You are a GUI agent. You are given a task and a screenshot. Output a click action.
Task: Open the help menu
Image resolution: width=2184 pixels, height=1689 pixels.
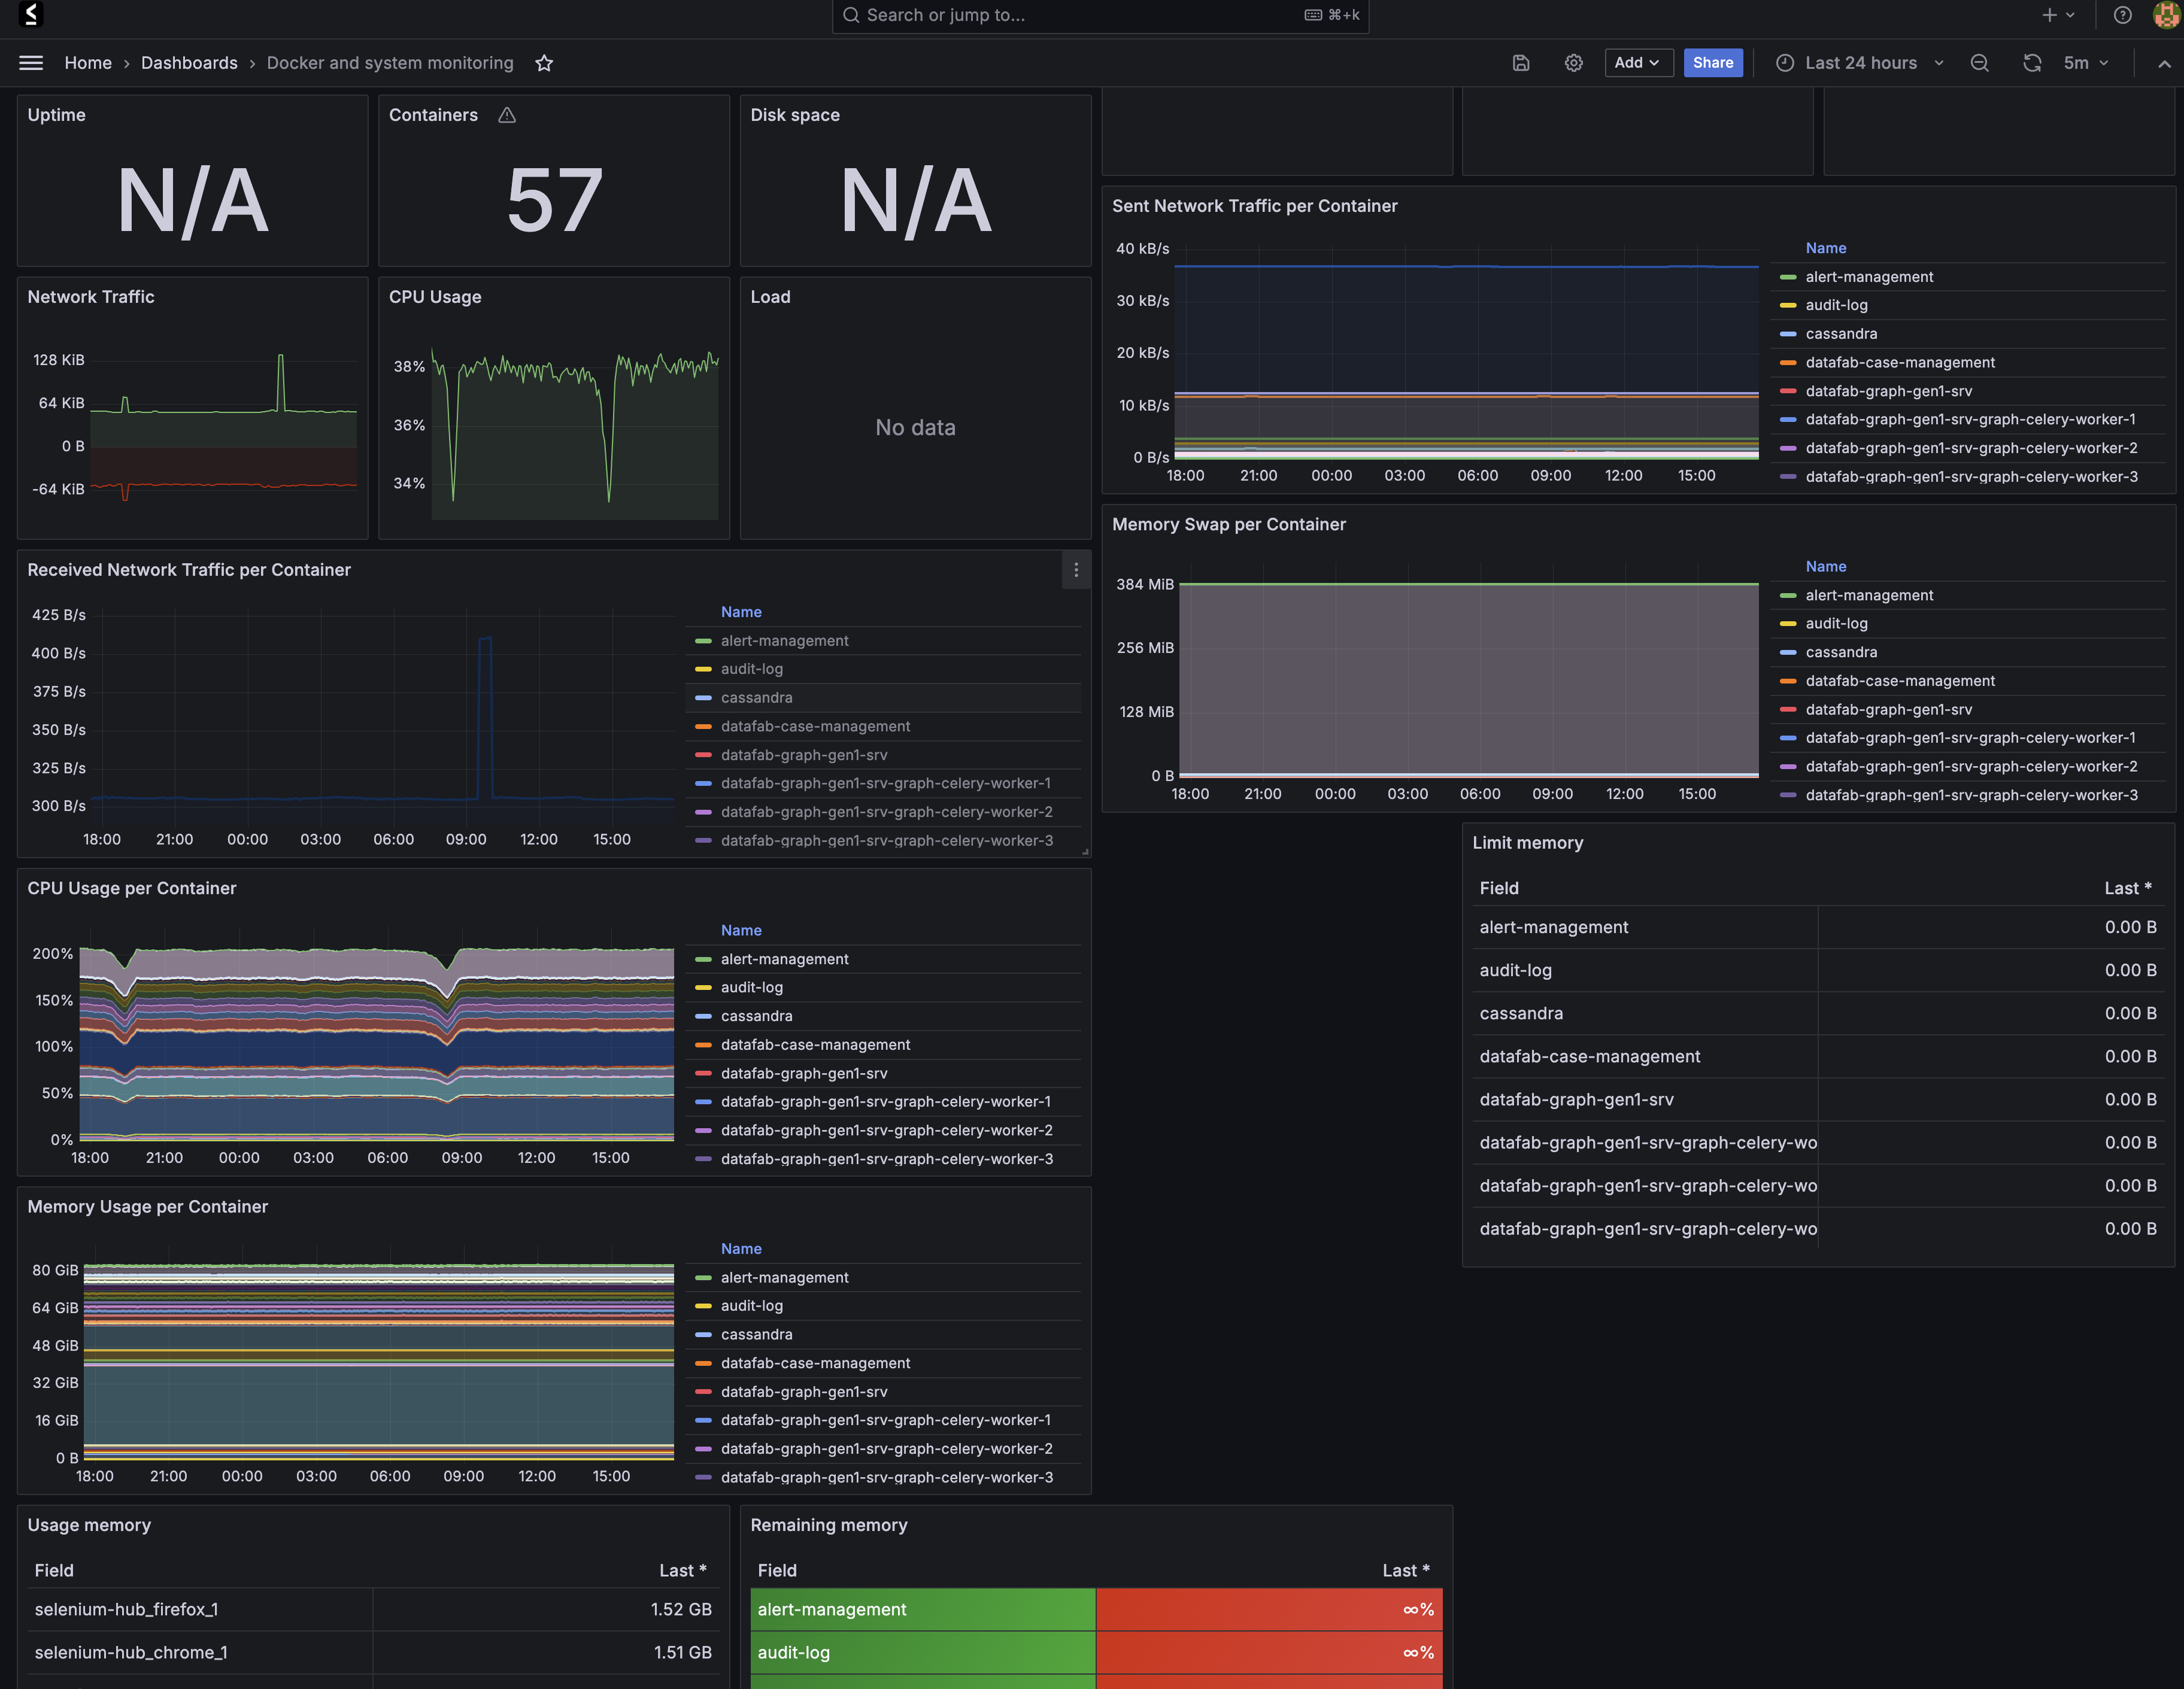(x=2122, y=15)
